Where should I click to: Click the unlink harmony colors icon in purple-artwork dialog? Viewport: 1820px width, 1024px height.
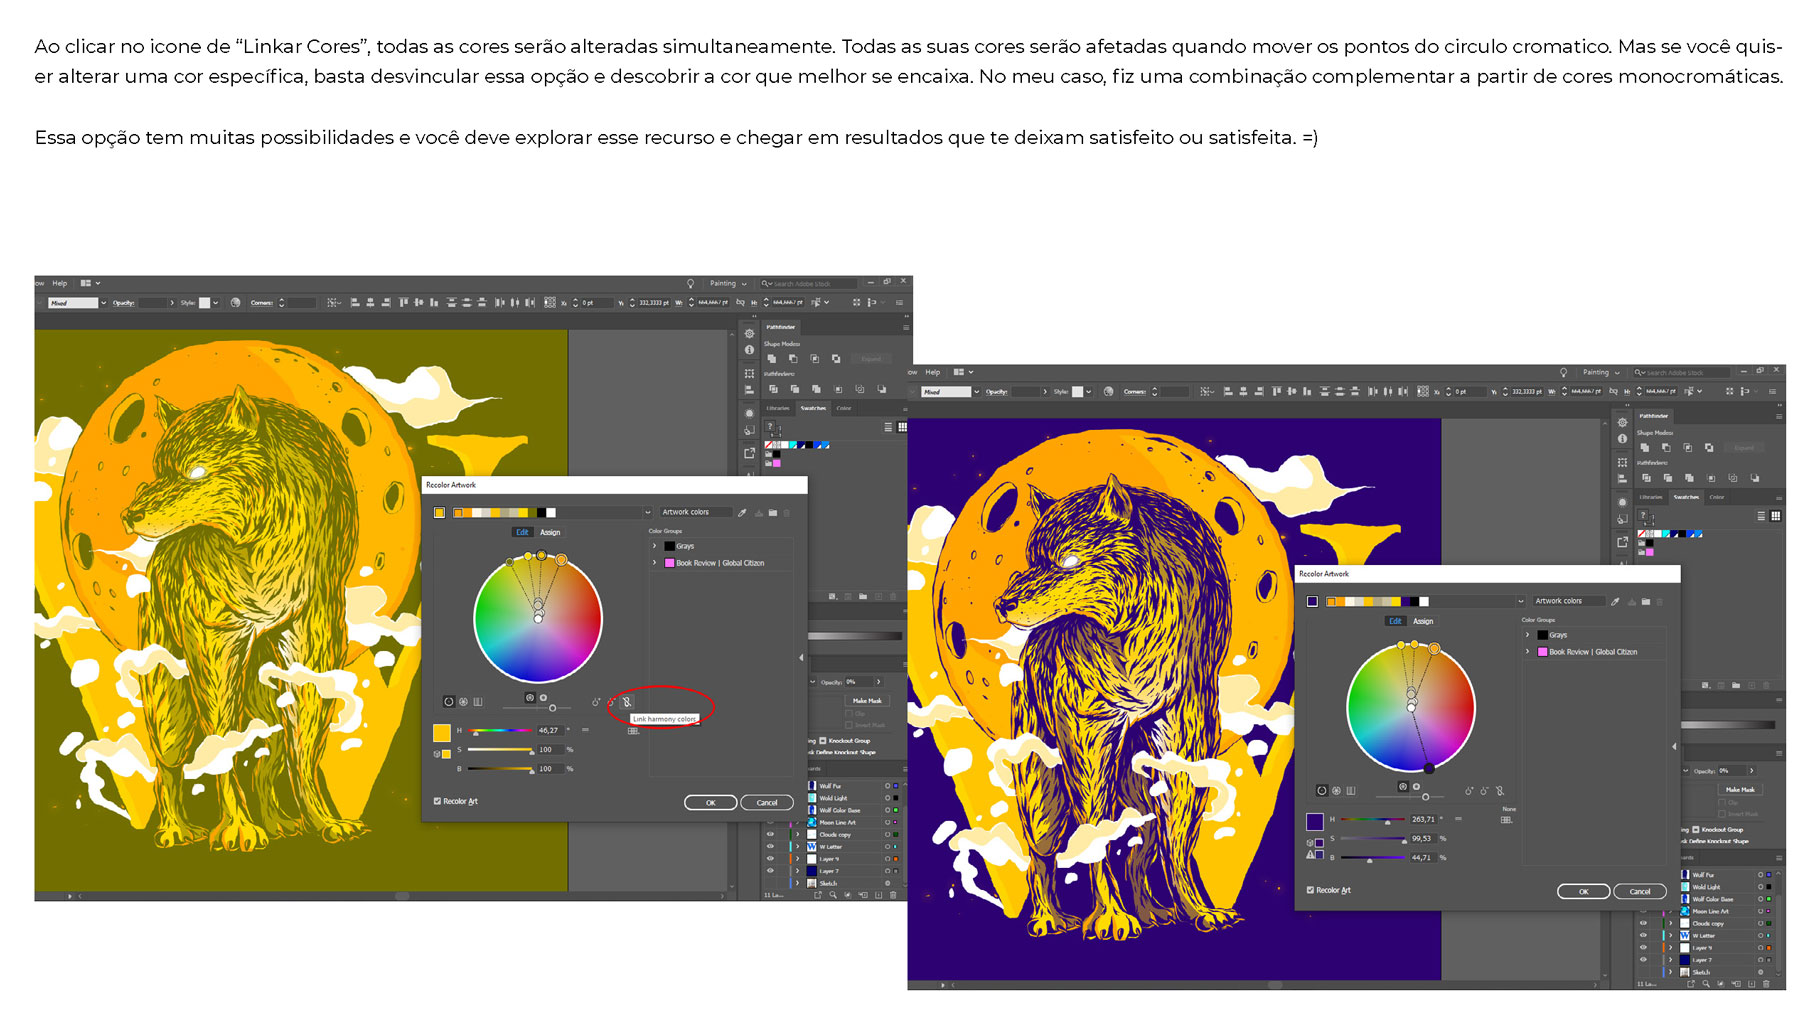click(x=1500, y=791)
